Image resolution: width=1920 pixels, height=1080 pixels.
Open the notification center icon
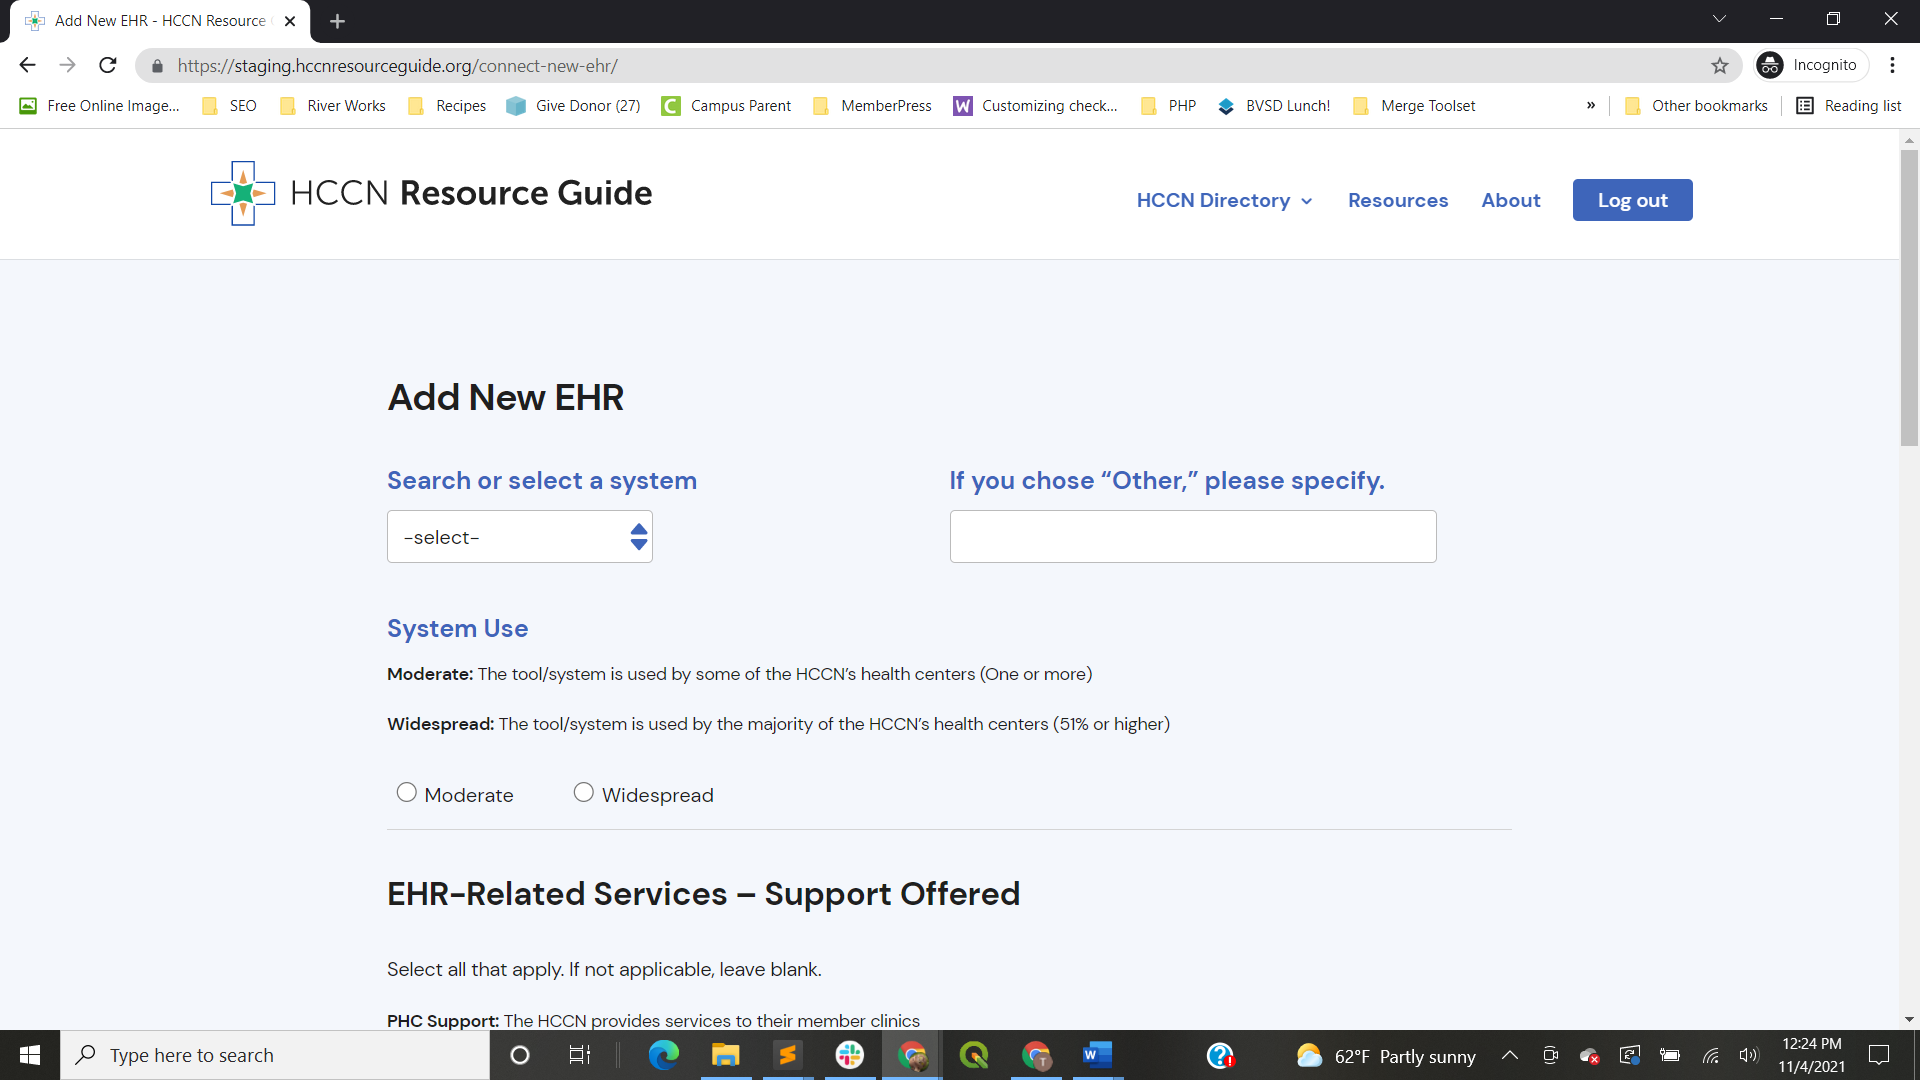click(1879, 1055)
